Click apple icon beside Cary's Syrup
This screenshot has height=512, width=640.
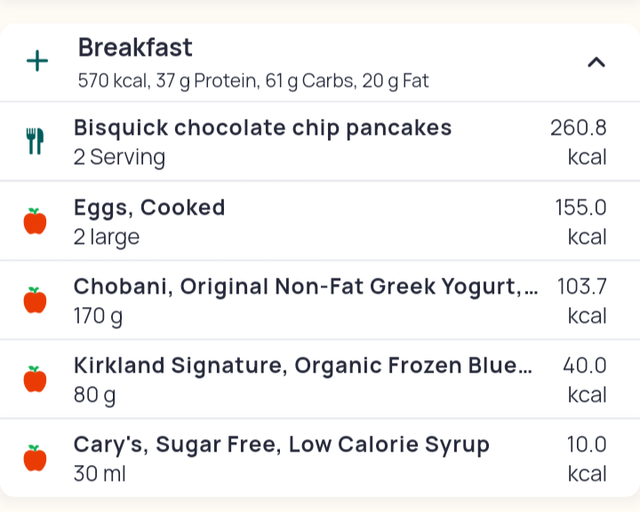(35, 458)
